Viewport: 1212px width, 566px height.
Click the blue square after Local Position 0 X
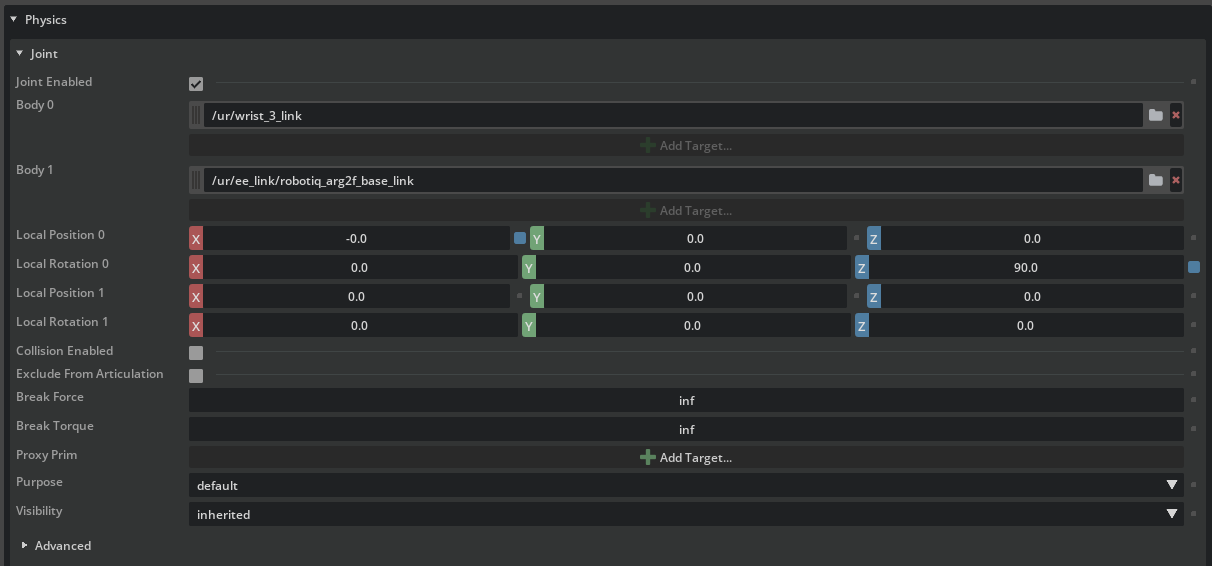pyautogui.click(x=519, y=239)
